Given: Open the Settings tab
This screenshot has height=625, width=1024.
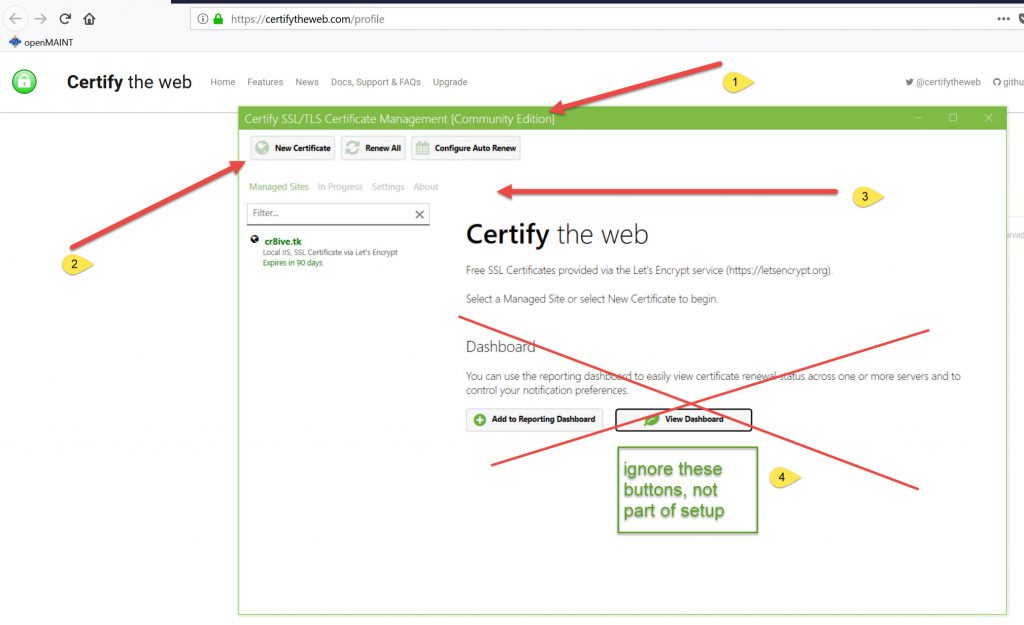Looking at the screenshot, I should [388, 187].
